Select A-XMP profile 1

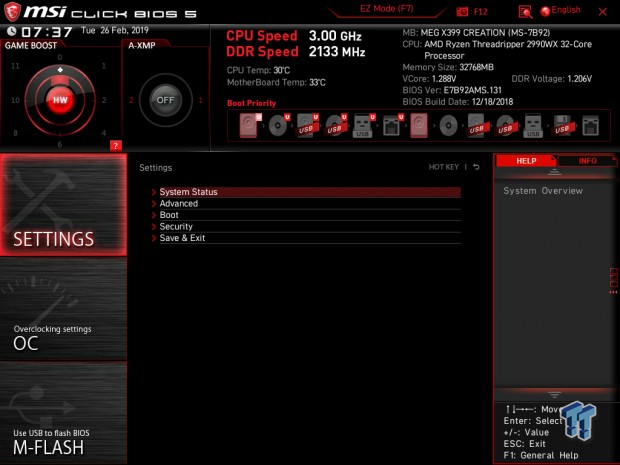(x=200, y=100)
